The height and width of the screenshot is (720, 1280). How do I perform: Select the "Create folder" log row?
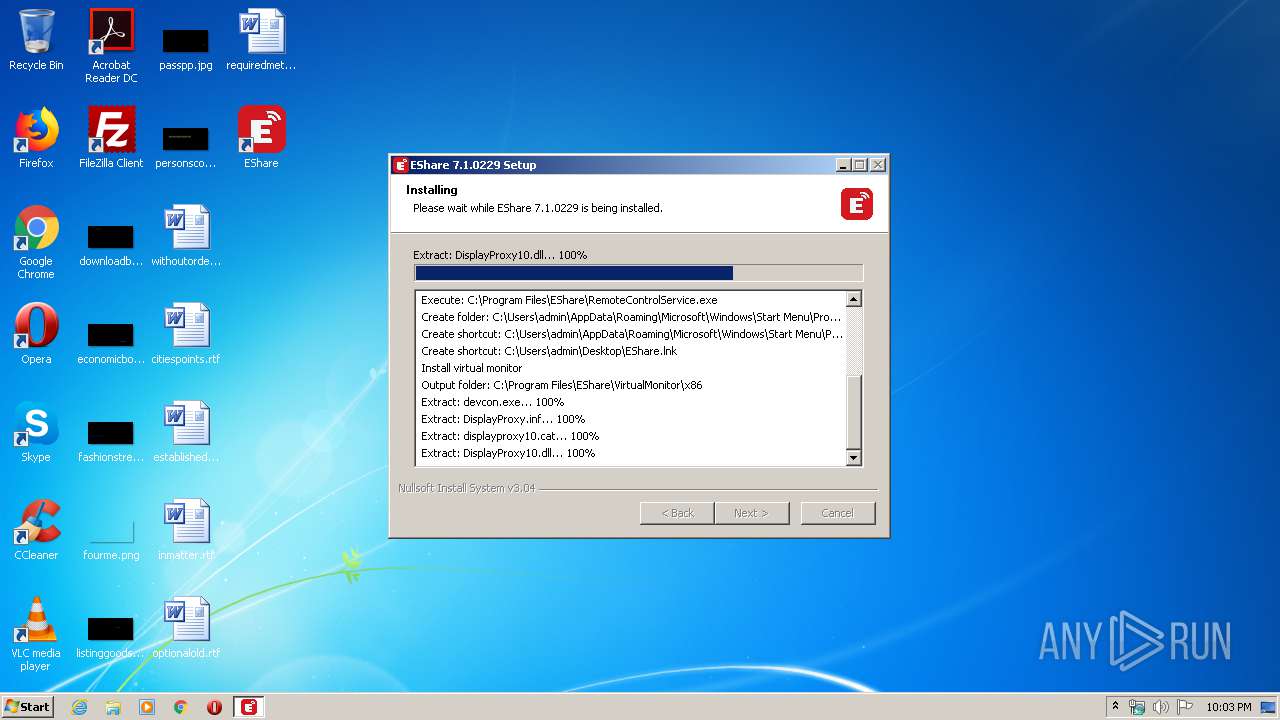pos(630,317)
